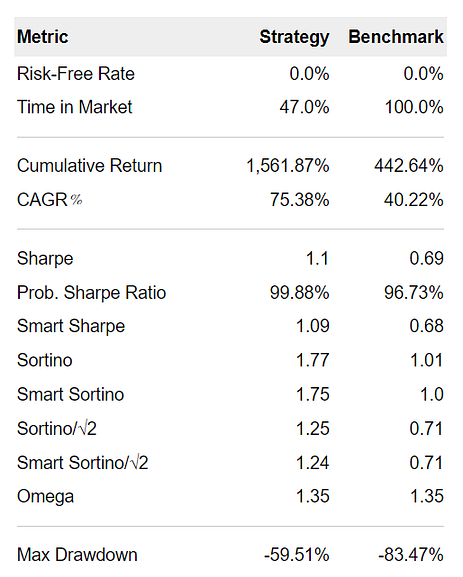This screenshot has width=463, height=577.
Task: Click the Smart Sortino/√2 label
Action: [x=82, y=463]
